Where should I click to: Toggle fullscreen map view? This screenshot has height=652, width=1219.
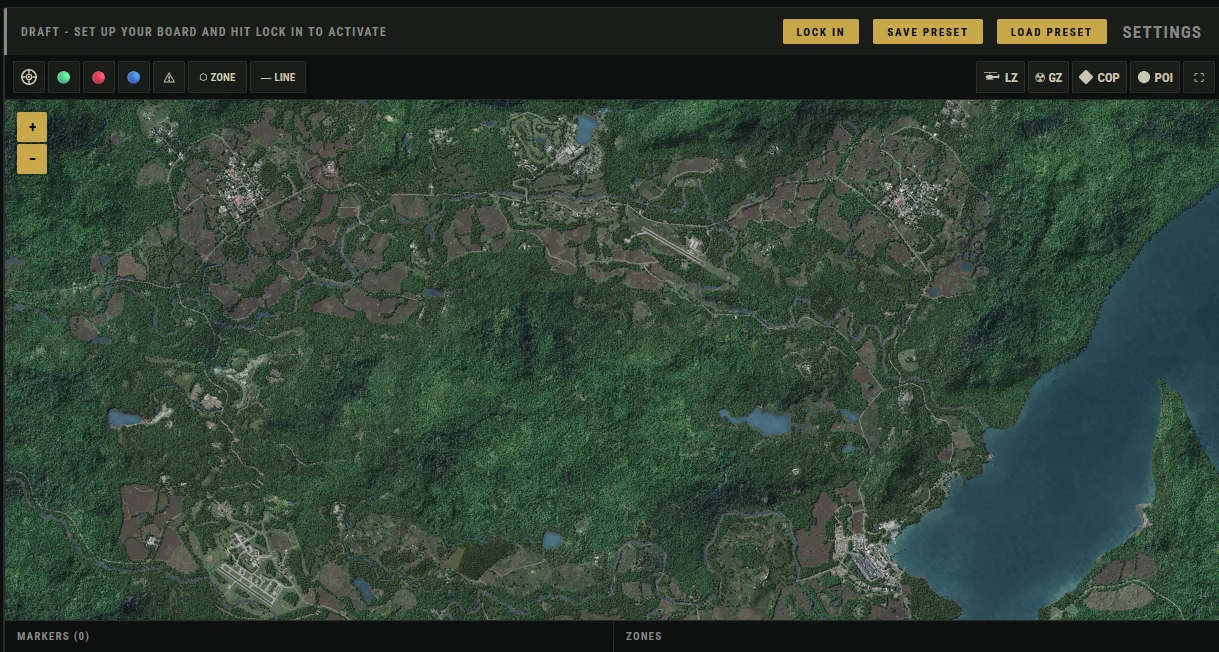click(x=1199, y=77)
